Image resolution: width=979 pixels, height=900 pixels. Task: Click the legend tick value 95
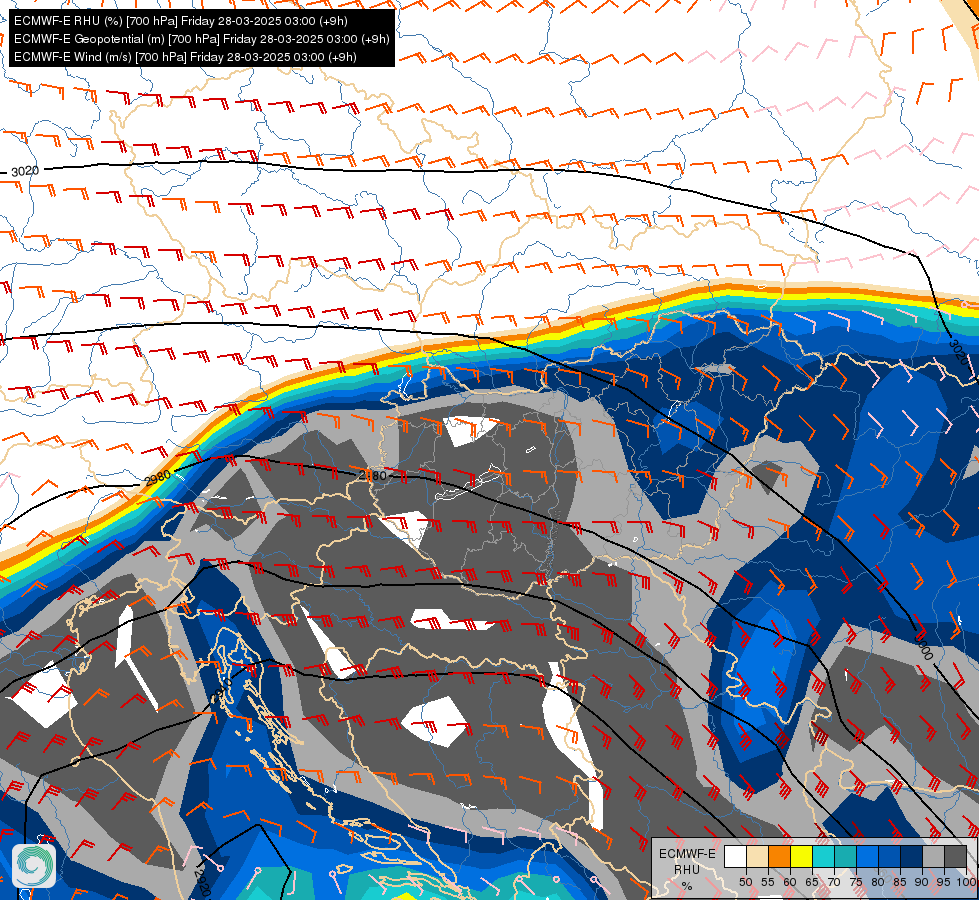click(943, 882)
